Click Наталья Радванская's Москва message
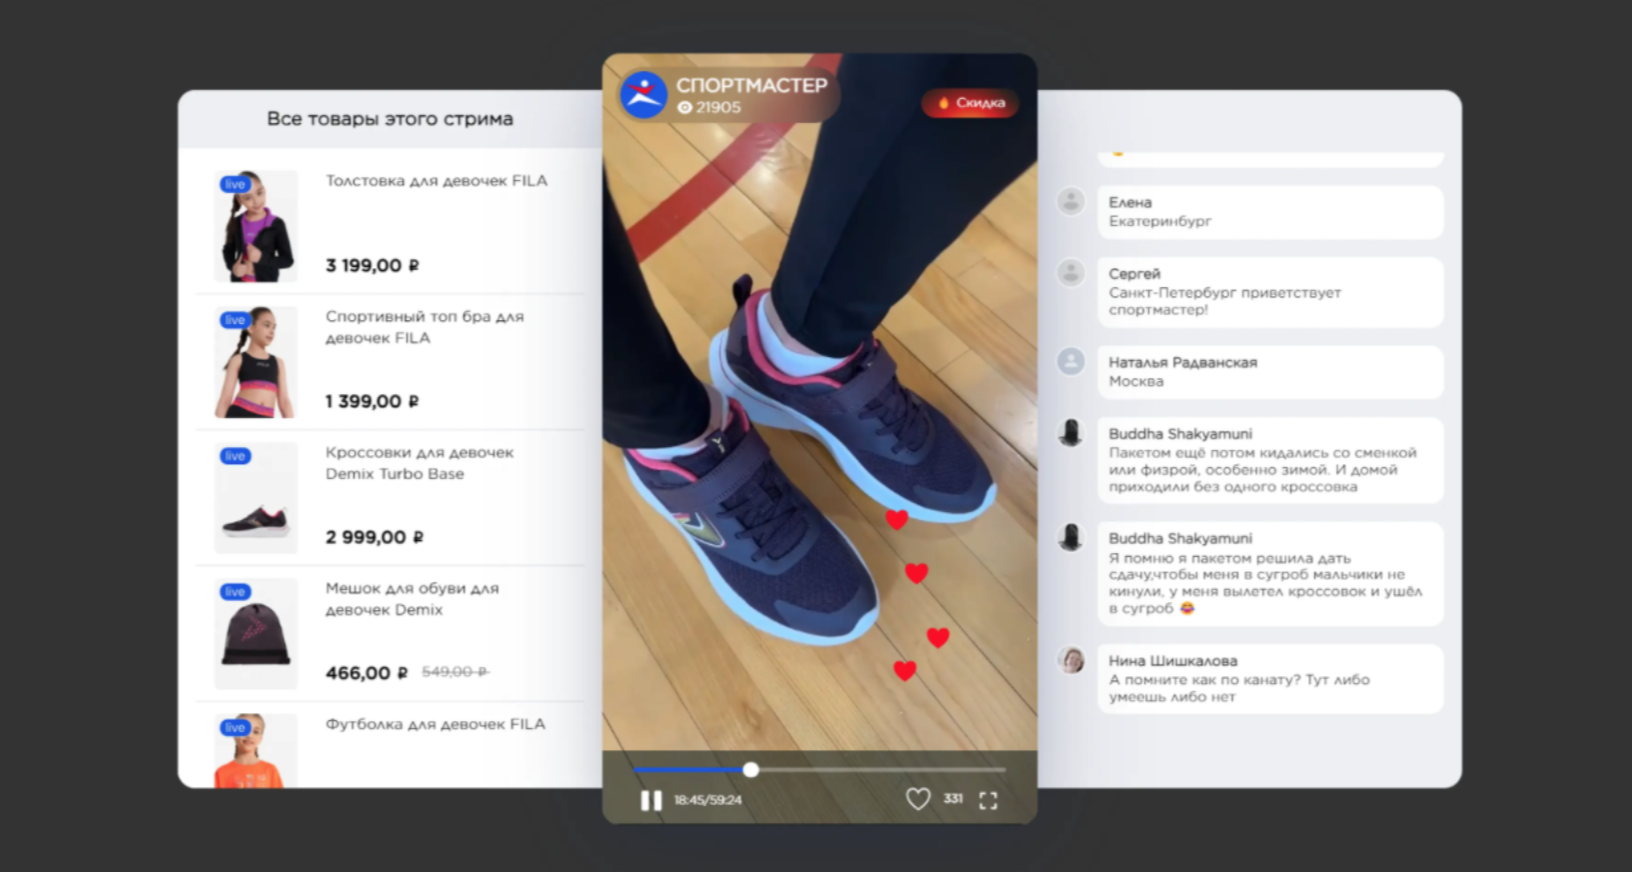Screen dimensions: 1632x872 pos(1270,372)
